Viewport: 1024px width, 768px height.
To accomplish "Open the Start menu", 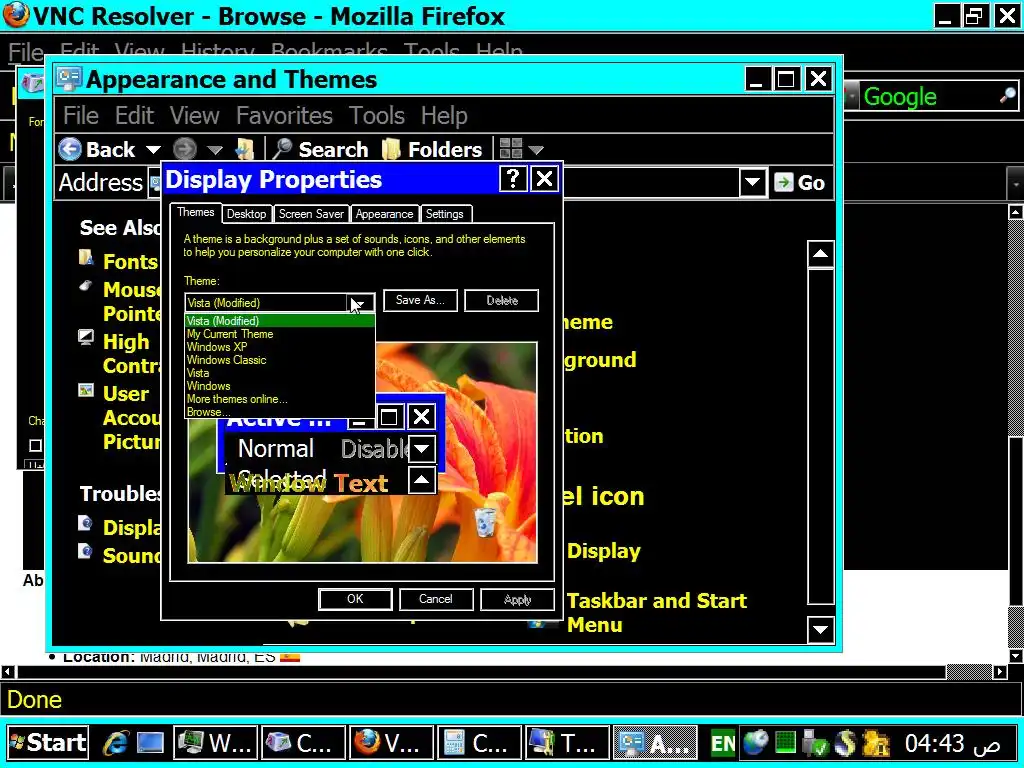I will pyautogui.click(x=48, y=743).
